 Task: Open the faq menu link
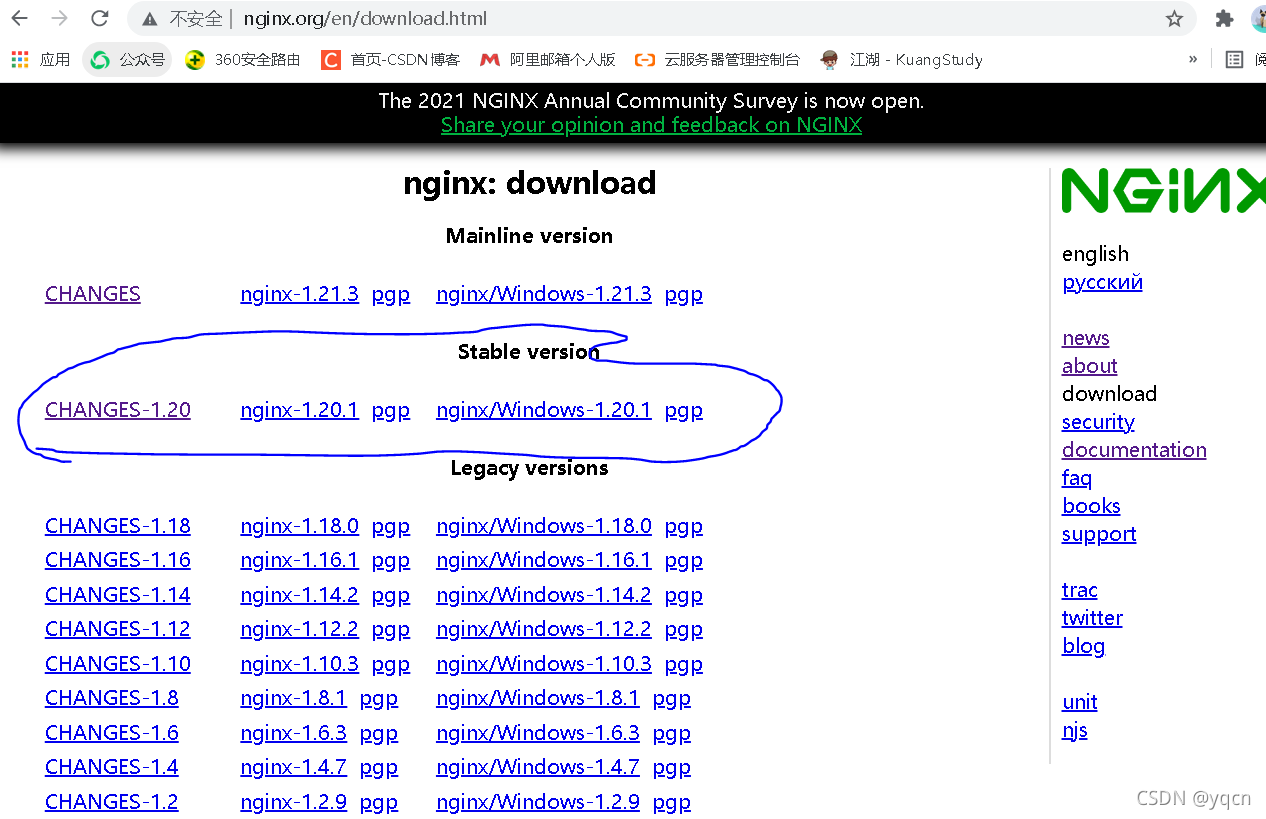coord(1077,478)
